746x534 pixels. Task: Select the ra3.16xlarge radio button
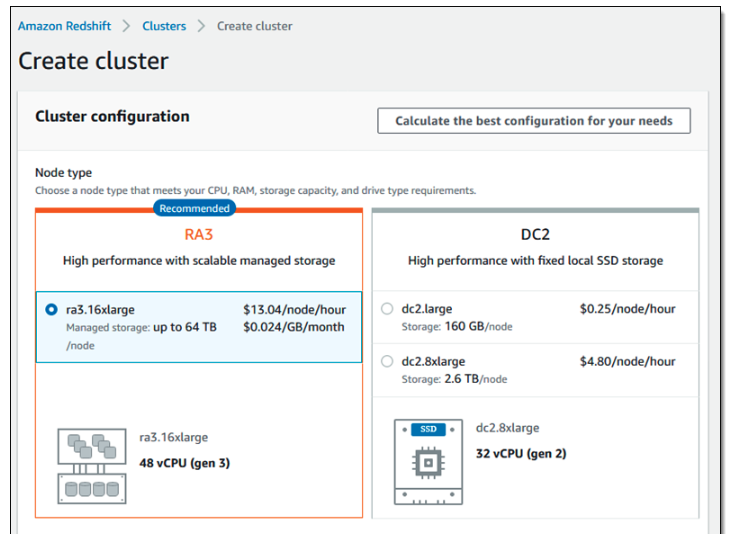click(51, 309)
